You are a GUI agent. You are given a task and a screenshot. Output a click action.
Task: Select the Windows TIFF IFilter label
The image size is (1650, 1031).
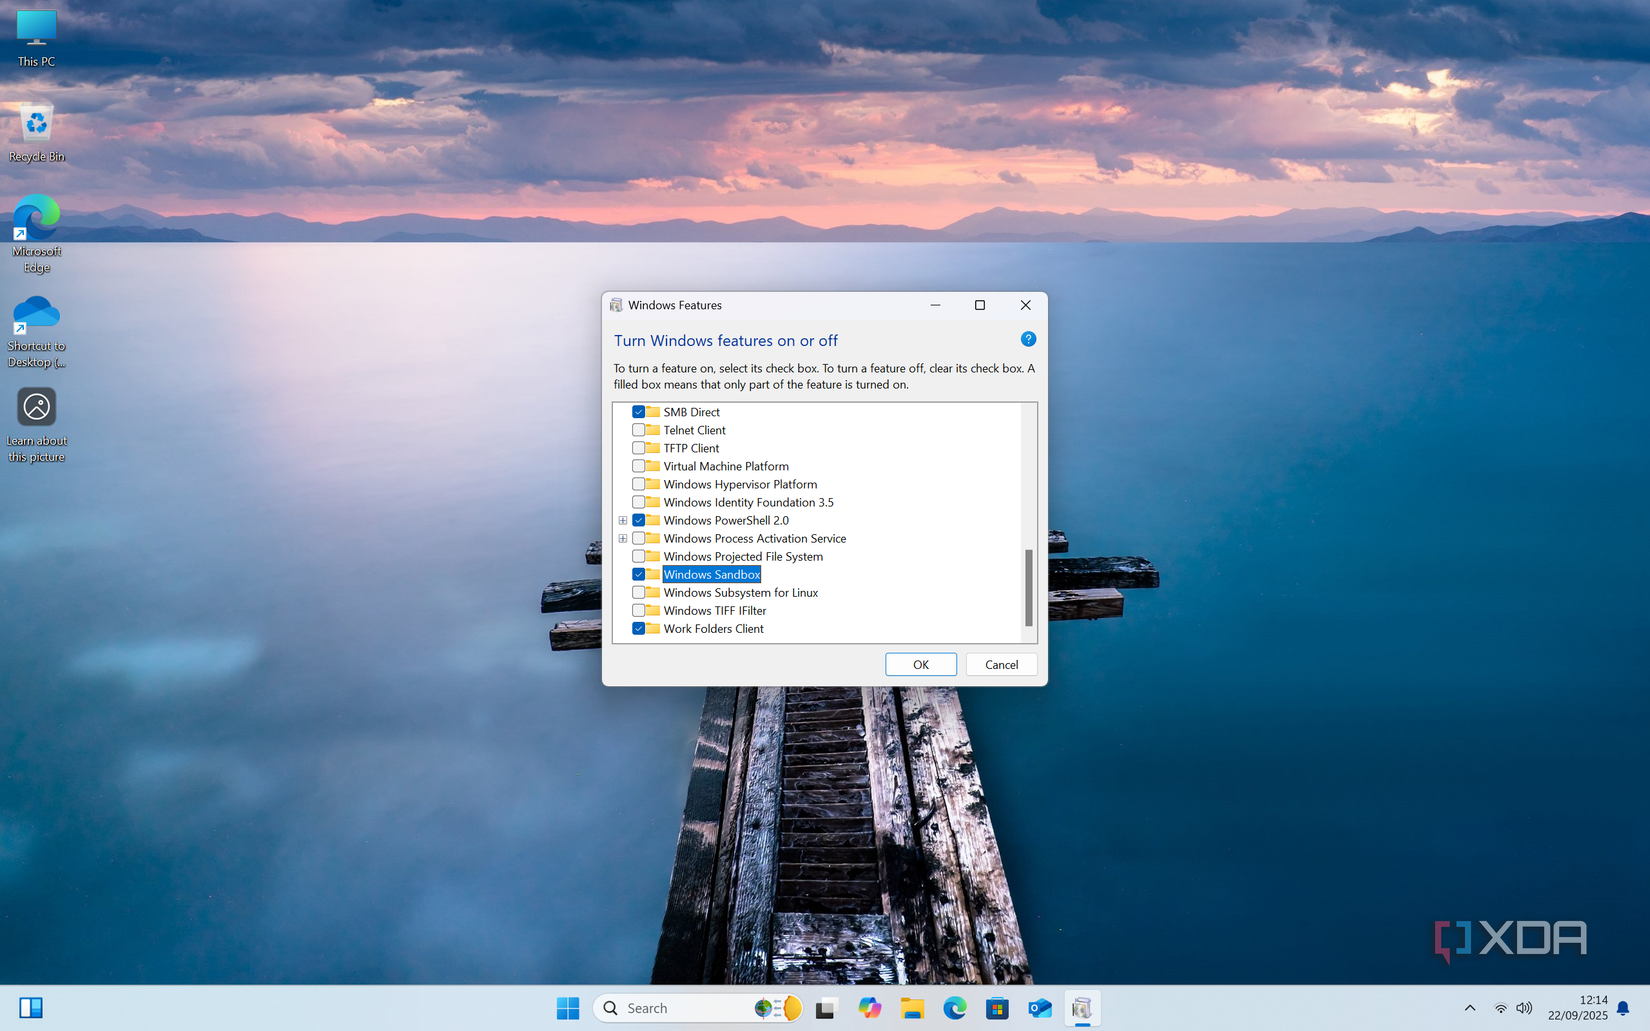[x=715, y=610]
